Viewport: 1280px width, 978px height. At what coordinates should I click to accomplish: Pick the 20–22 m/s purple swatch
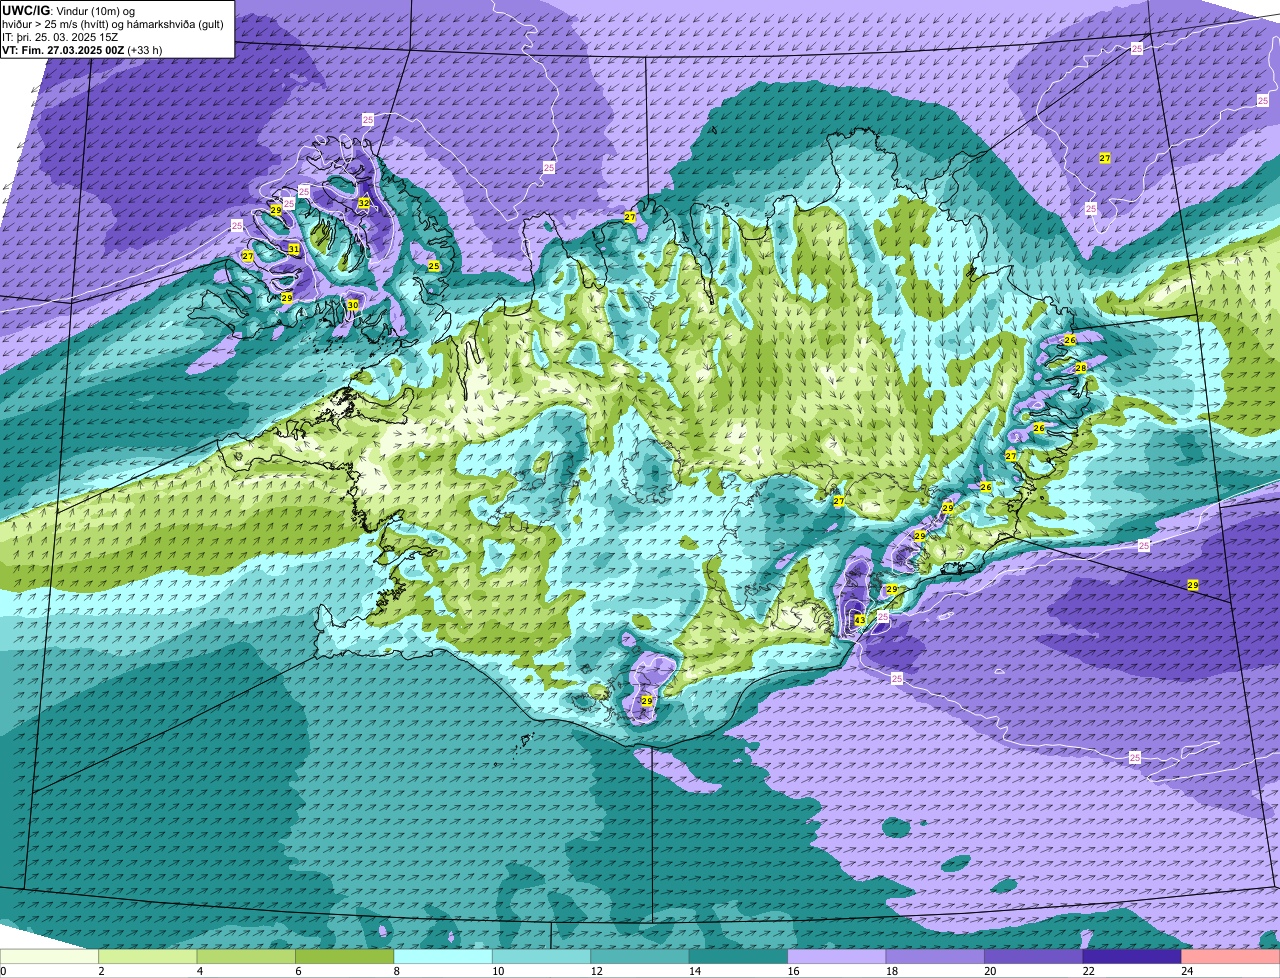click(x=1035, y=956)
